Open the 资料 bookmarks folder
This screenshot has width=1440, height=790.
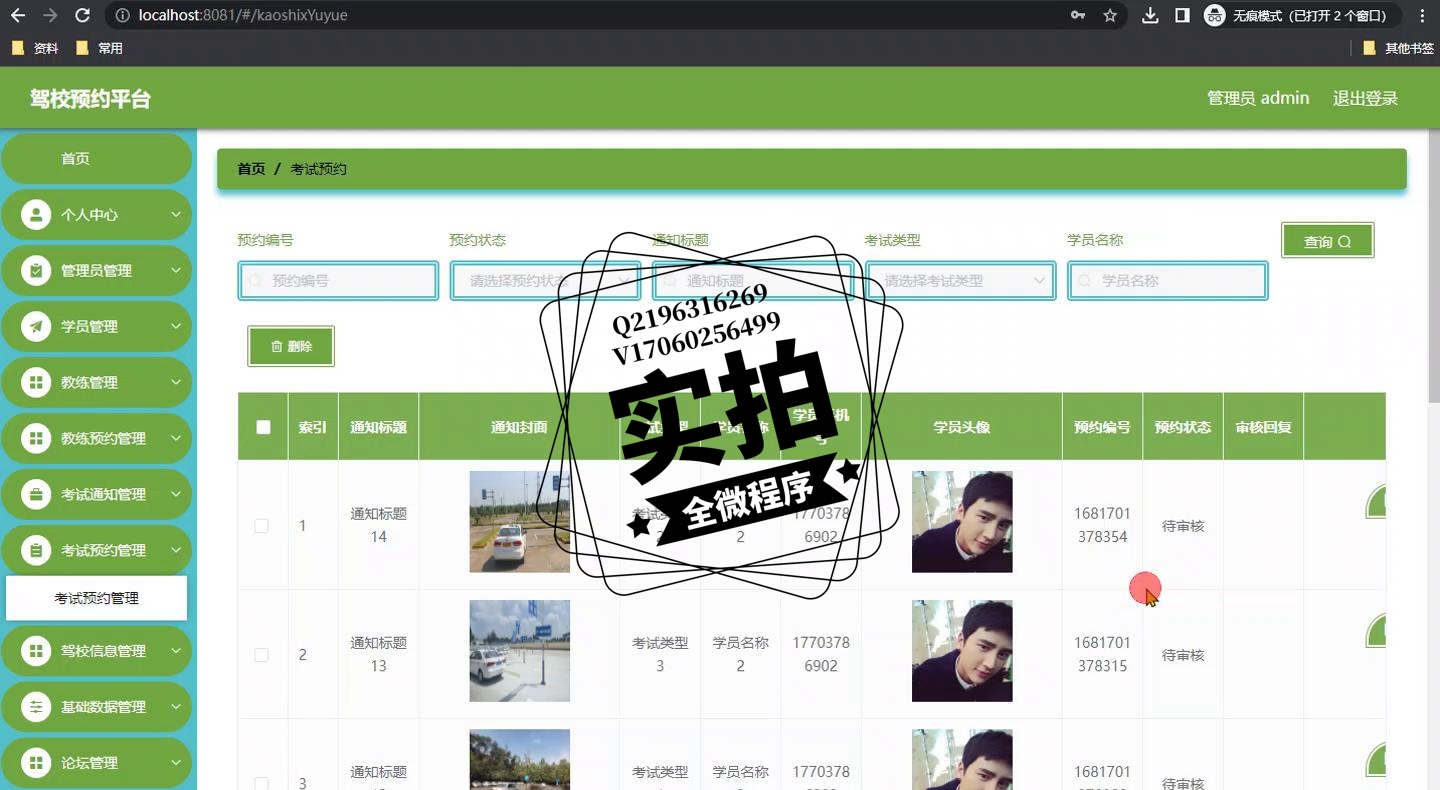(x=35, y=48)
